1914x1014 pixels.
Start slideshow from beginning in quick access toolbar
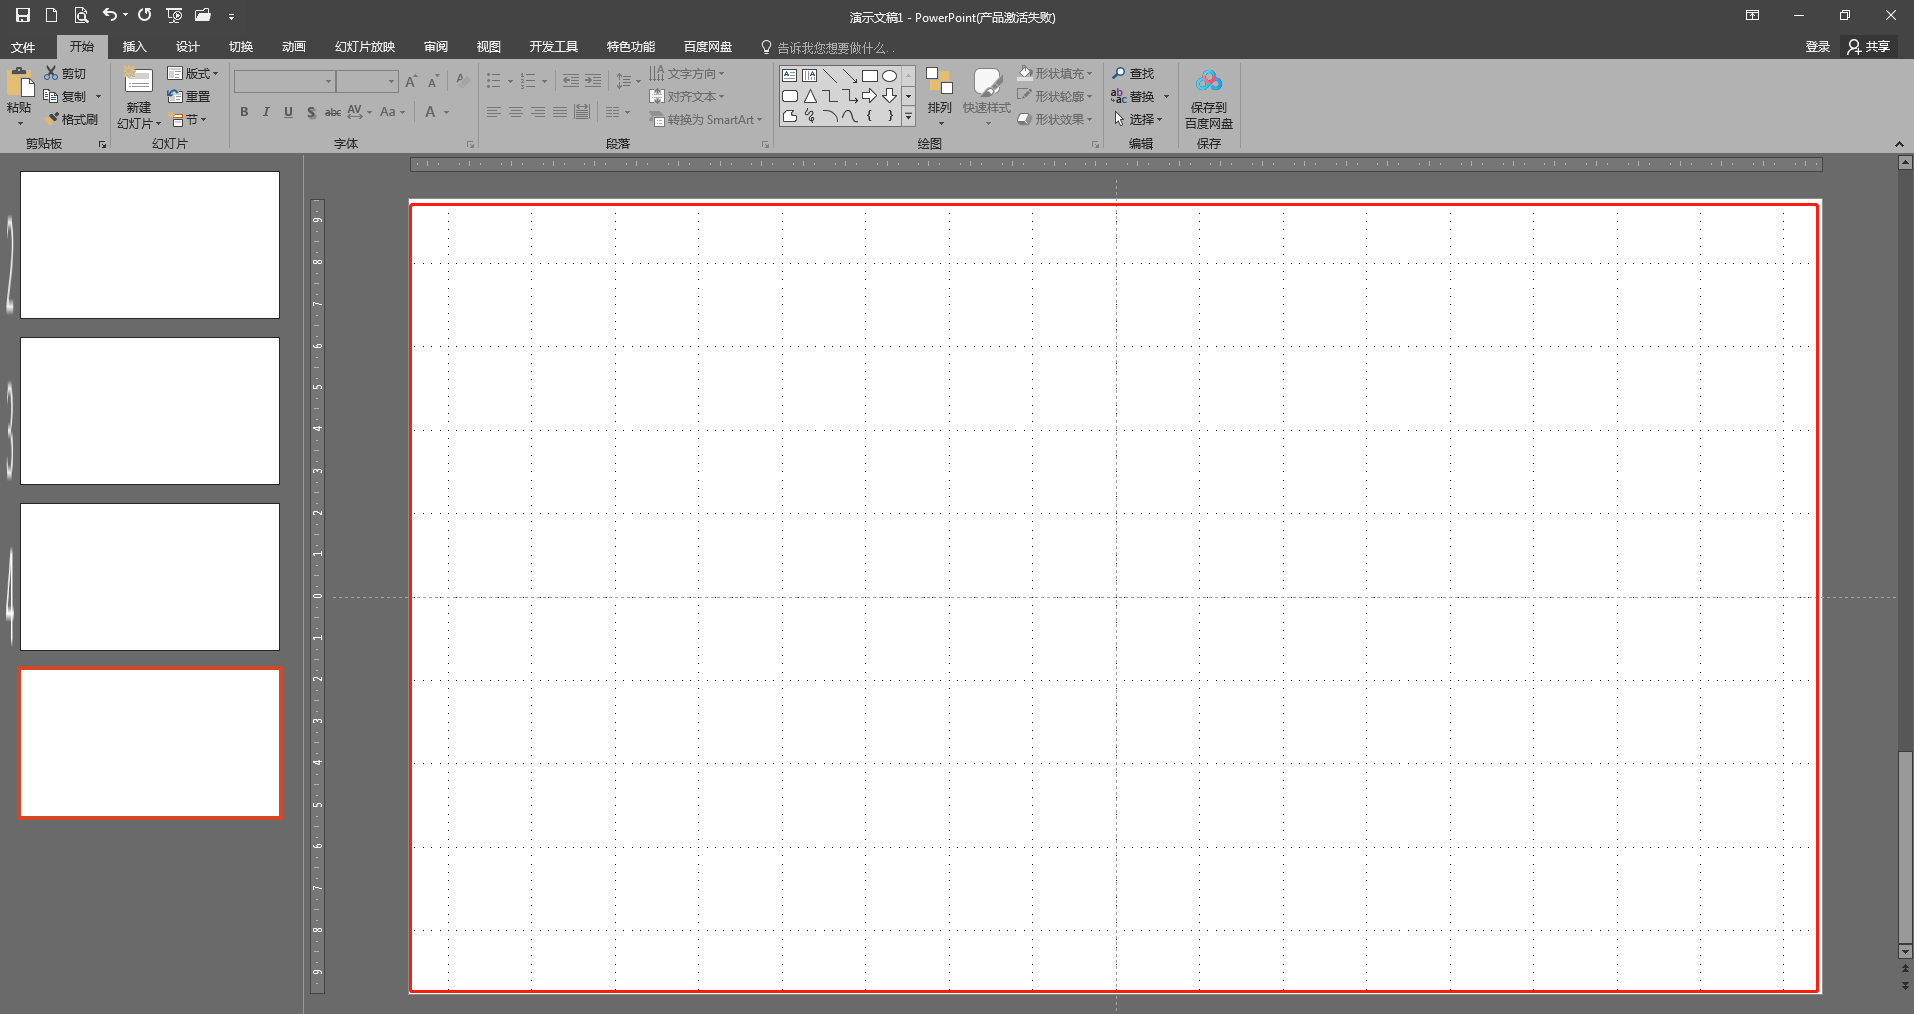pos(174,15)
